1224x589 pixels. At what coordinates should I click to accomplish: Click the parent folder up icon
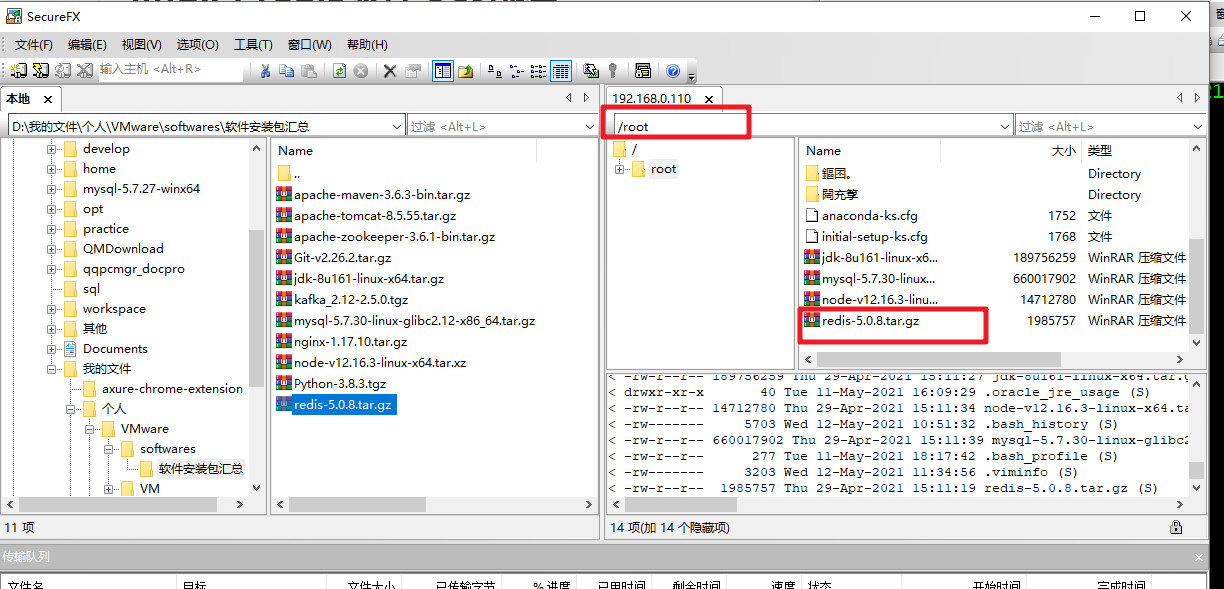pos(466,71)
